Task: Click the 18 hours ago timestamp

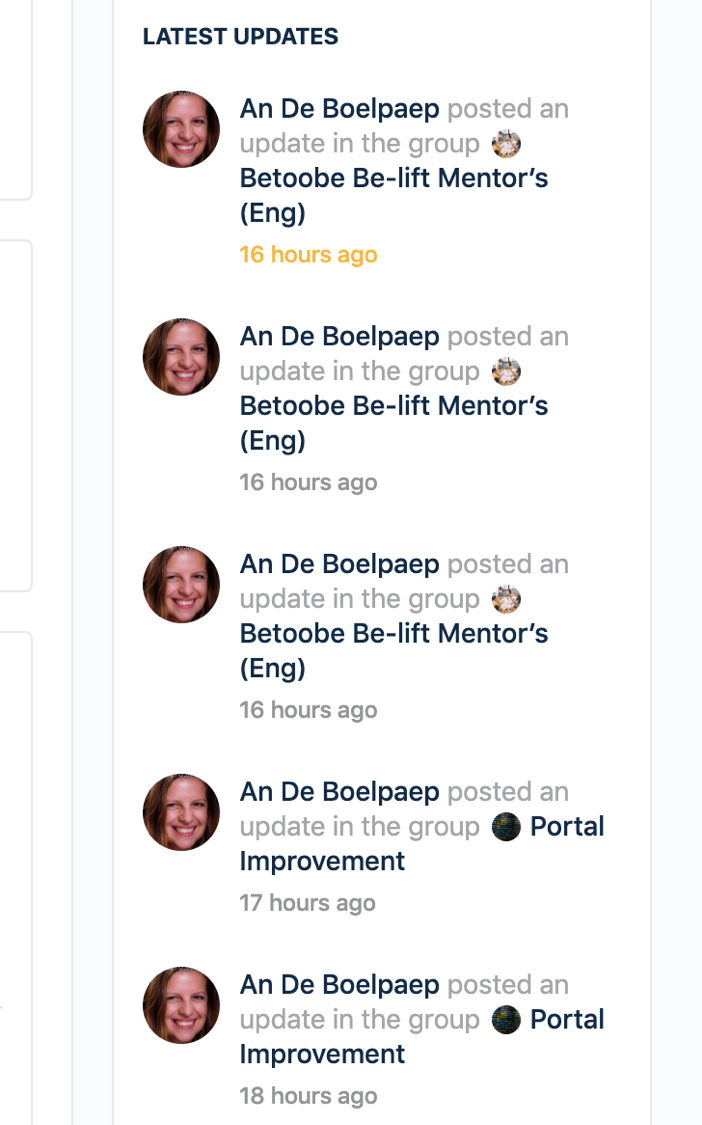Action: click(x=309, y=1096)
